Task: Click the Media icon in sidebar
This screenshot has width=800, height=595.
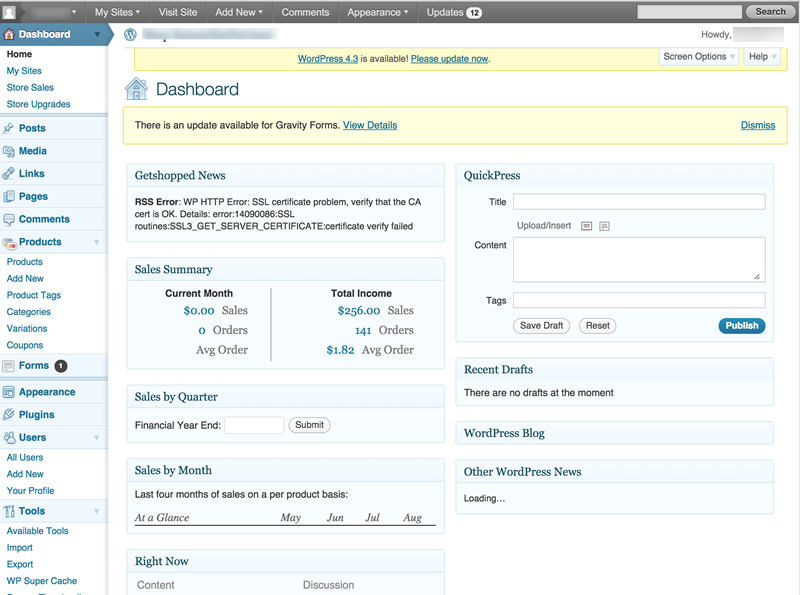Action: tap(8, 151)
